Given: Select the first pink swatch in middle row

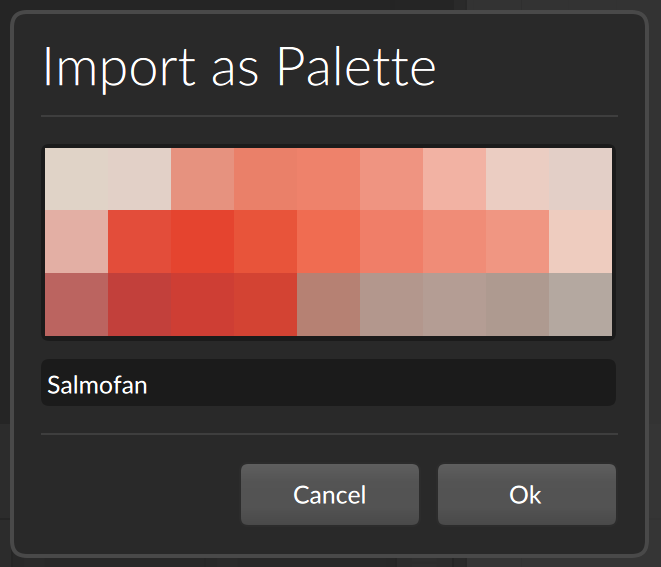Looking at the screenshot, I should (76, 241).
